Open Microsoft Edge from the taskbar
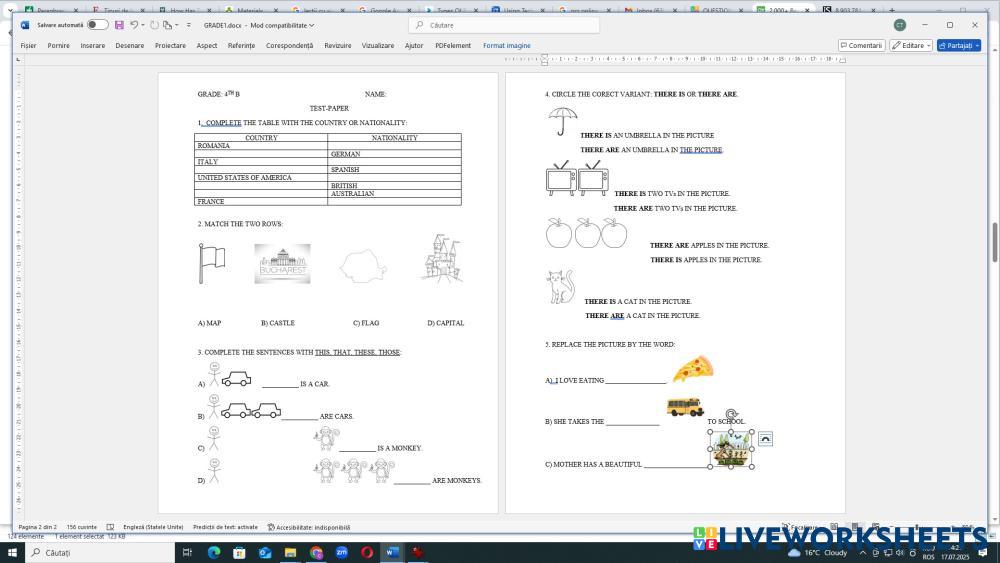Screen dimensions: 1000x563 click(214, 552)
